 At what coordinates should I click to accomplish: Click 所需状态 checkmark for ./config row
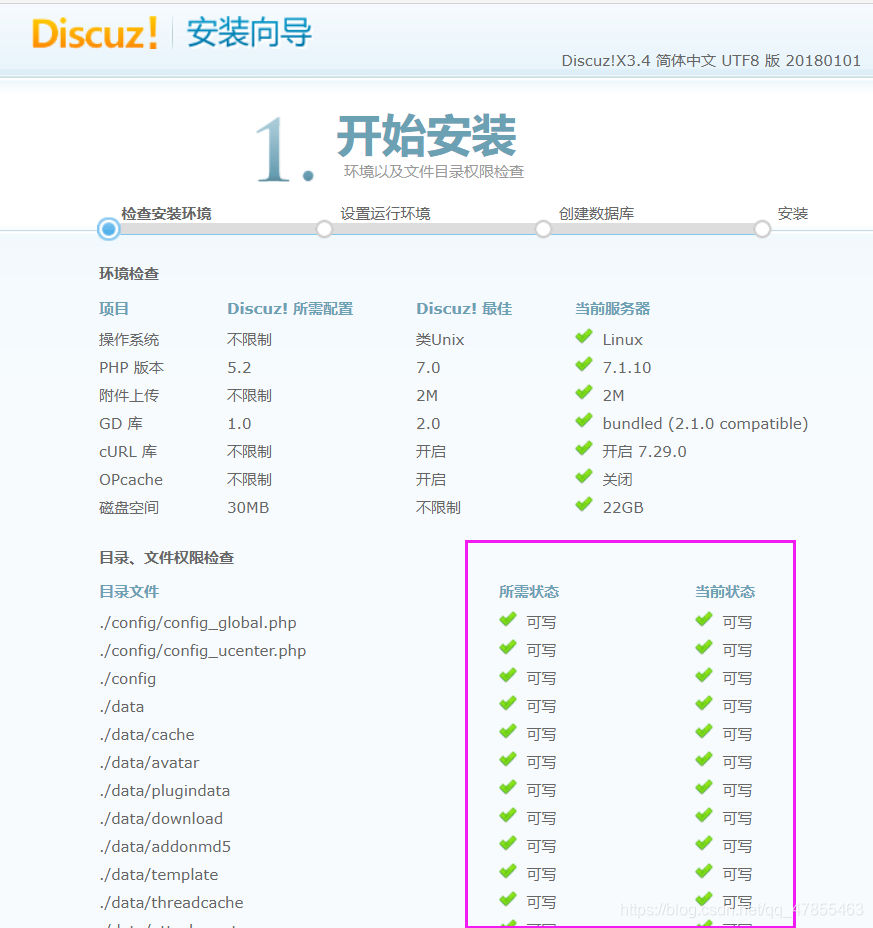pyautogui.click(x=508, y=675)
